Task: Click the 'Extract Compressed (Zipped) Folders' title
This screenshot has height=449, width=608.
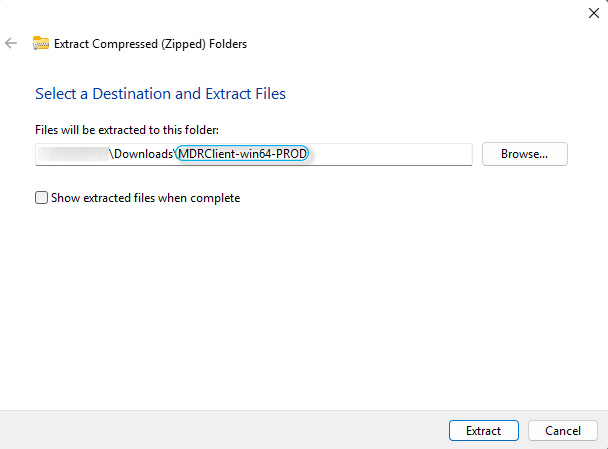Action: tap(151, 43)
